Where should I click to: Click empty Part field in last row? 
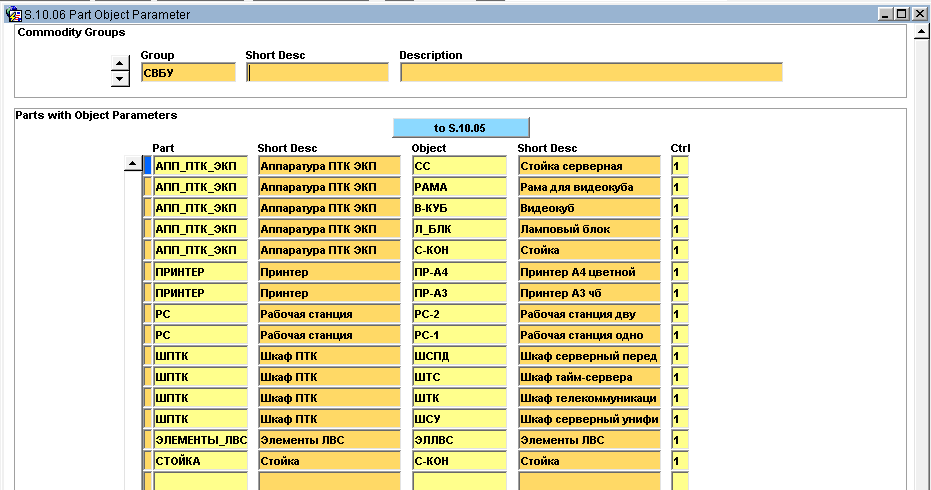[x=201, y=481]
